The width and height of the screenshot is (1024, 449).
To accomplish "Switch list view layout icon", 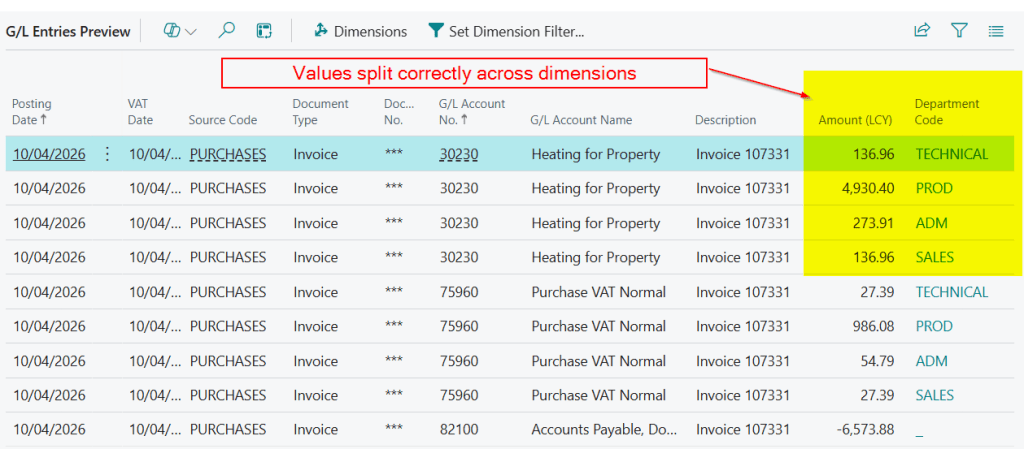I will click(x=996, y=31).
